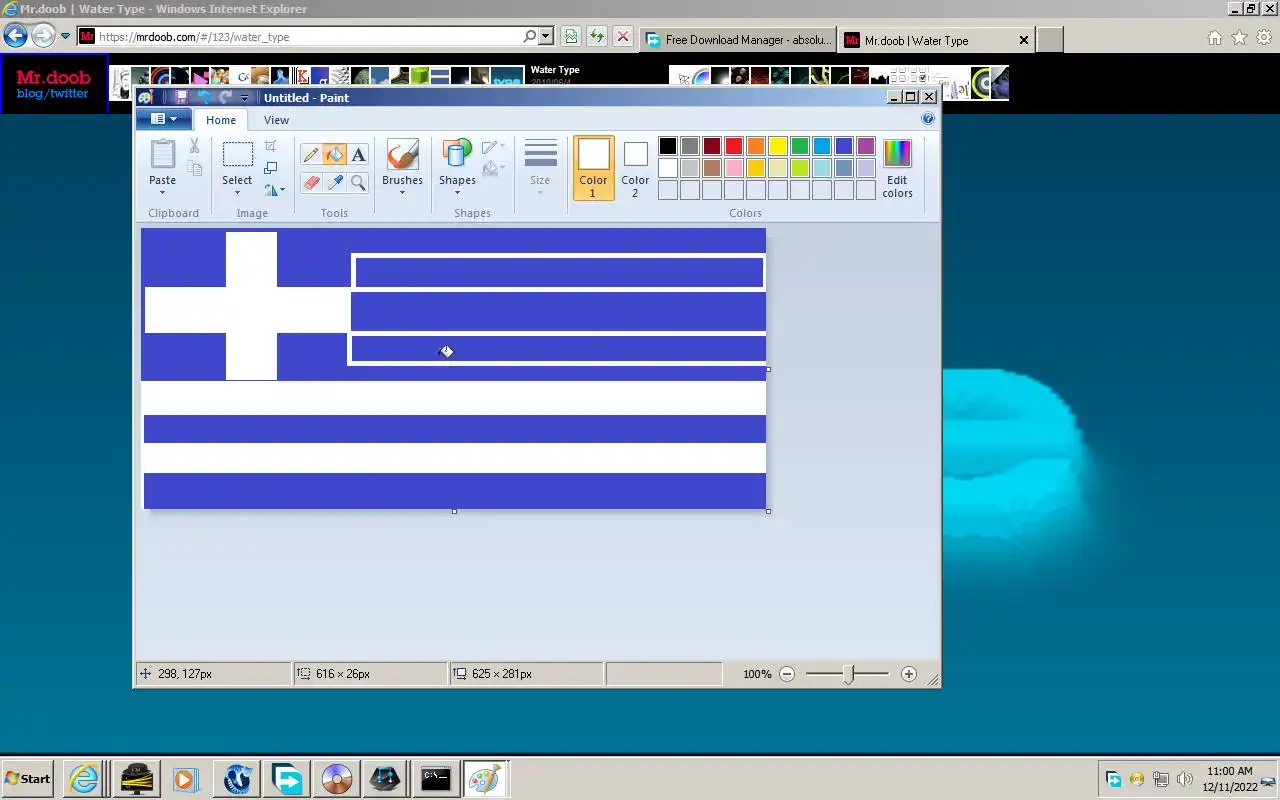Click the Shapes gallery icon
Viewport: 1280px width, 800px height.
coord(457,155)
